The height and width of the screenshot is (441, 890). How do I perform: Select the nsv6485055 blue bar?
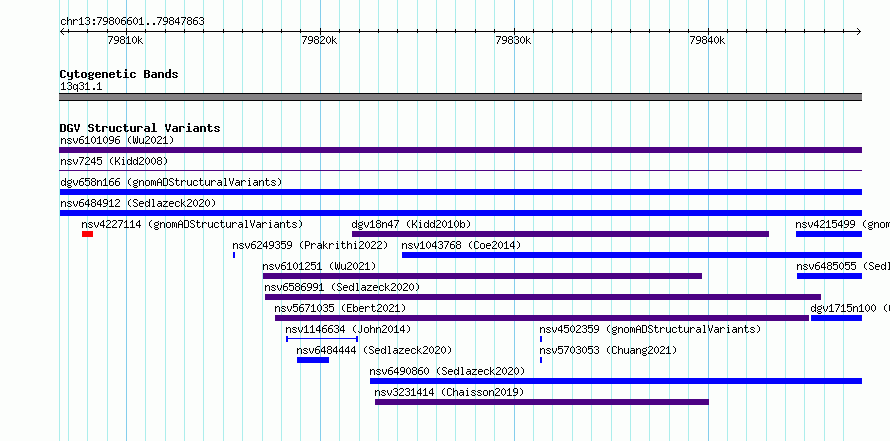pyautogui.click(x=829, y=276)
